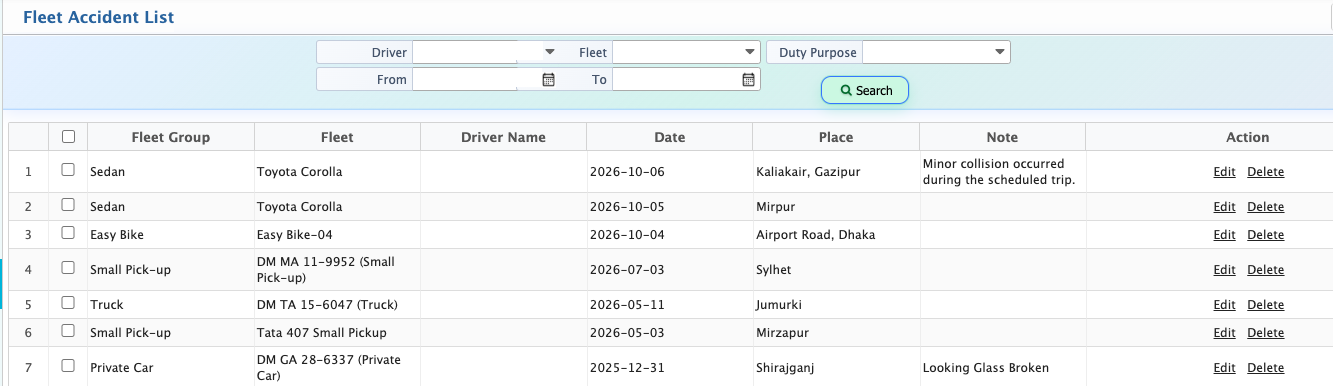Expand the Driver dropdown
This screenshot has width=1333, height=386.
550,52
